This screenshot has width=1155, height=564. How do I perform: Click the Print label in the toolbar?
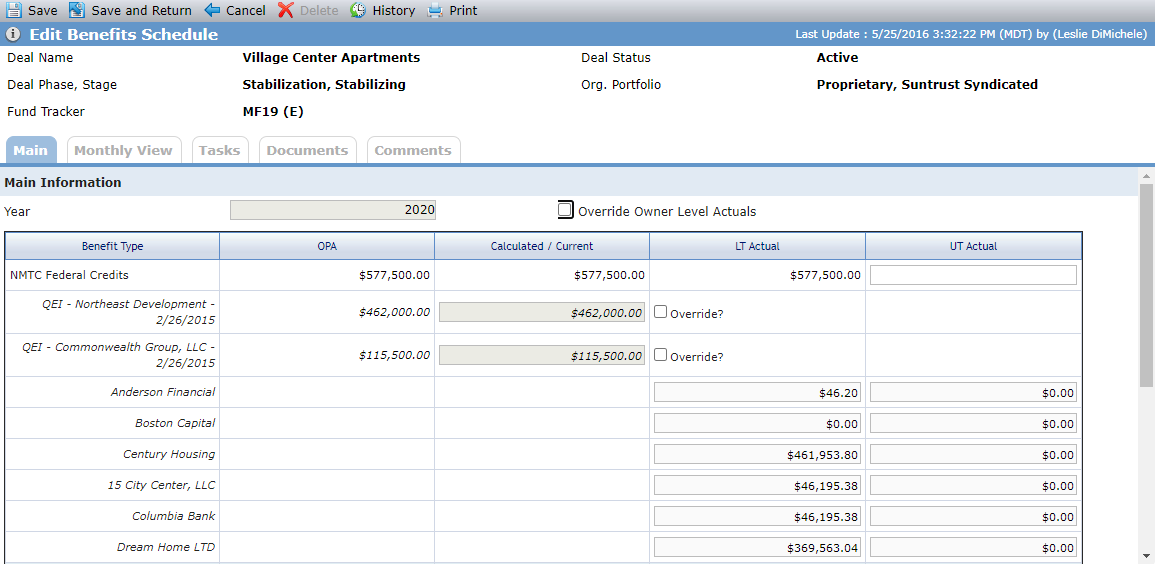[463, 11]
